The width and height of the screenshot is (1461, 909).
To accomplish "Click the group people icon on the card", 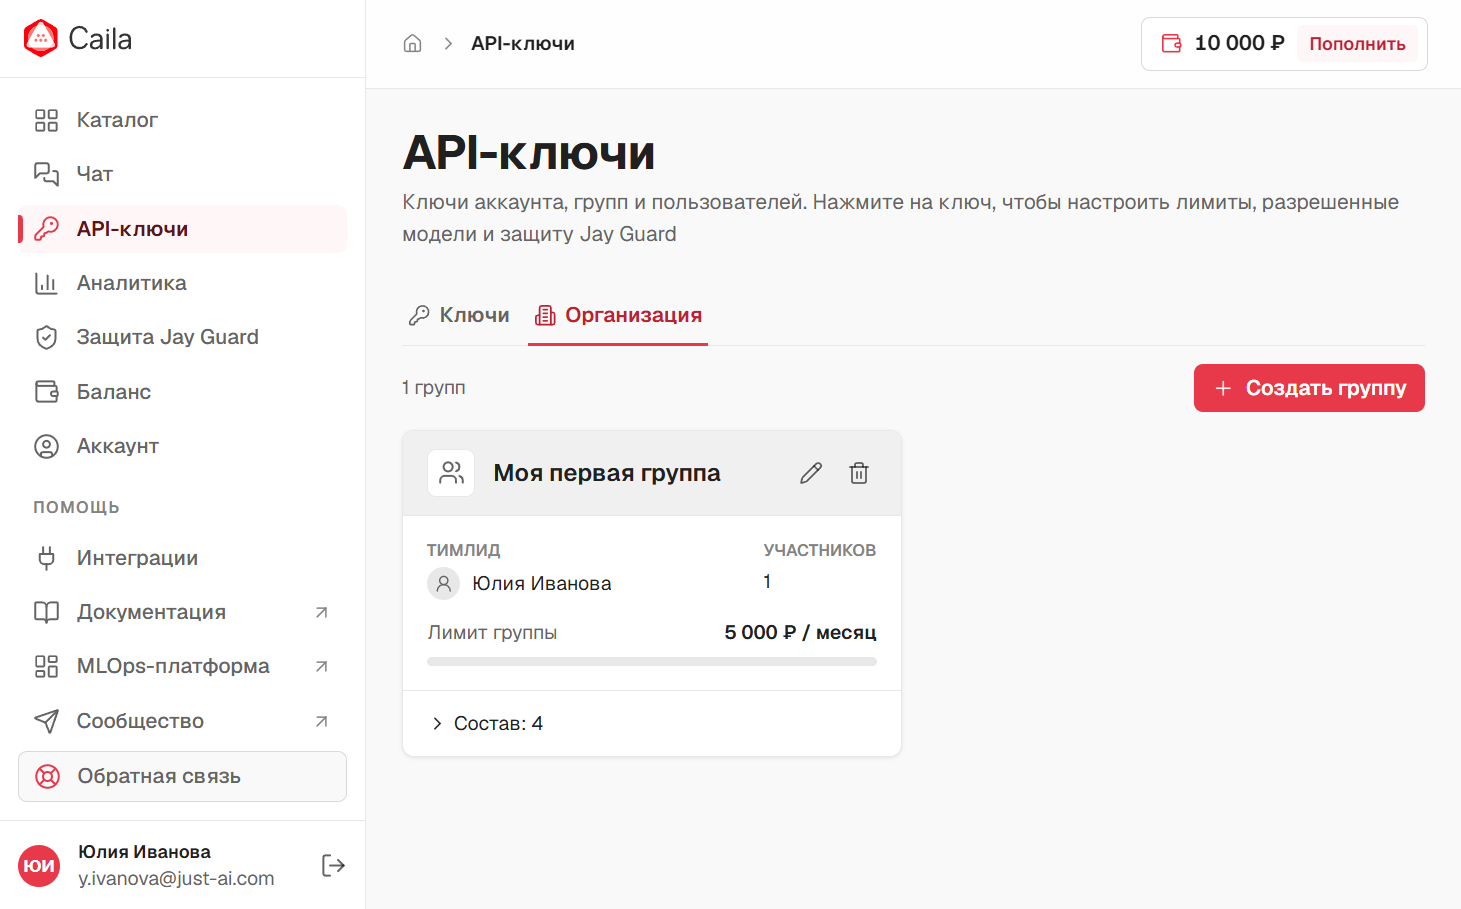I will coord(451,473).
